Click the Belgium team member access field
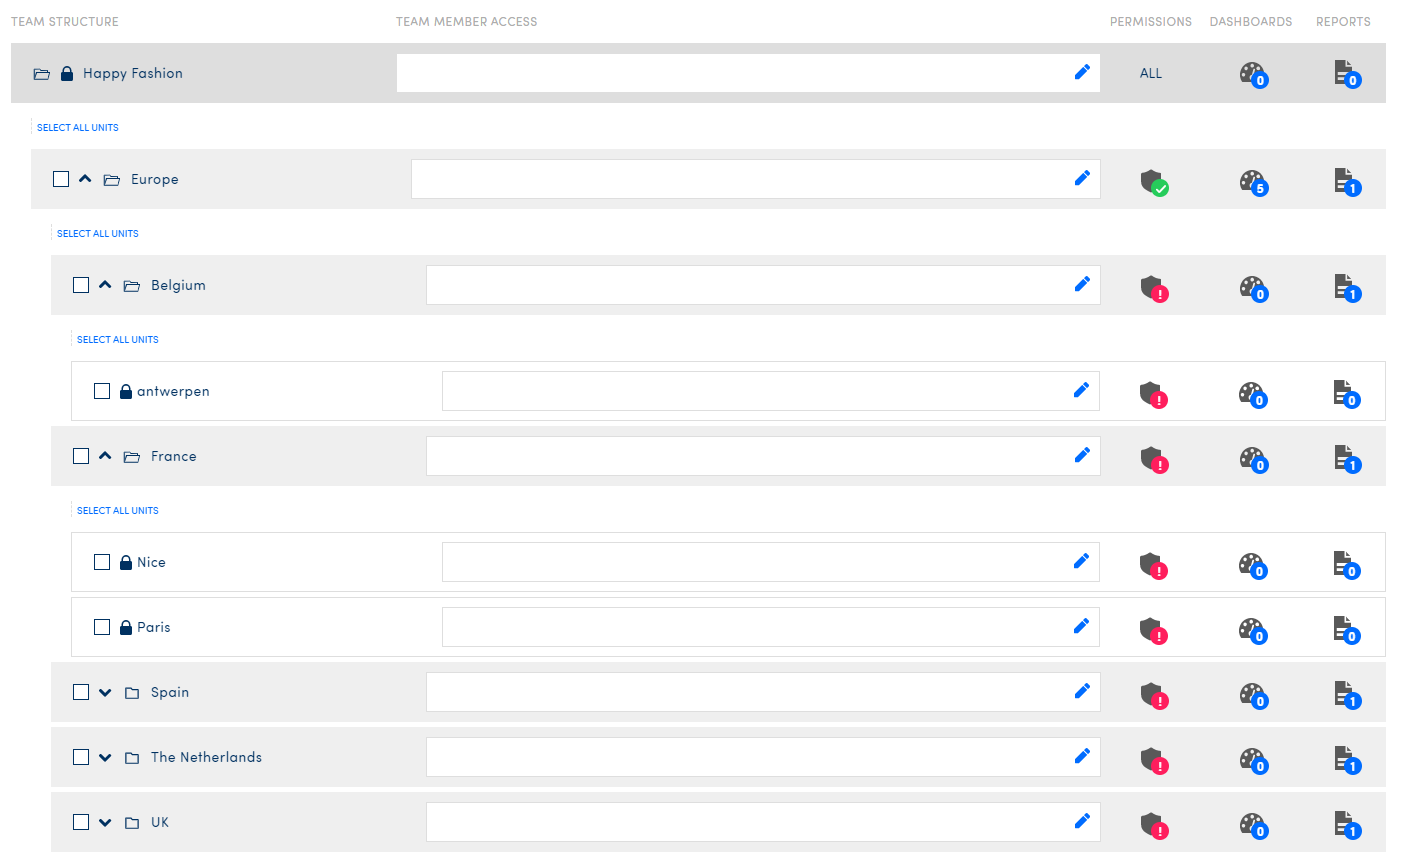The image size is (1403, 862). 745,285
